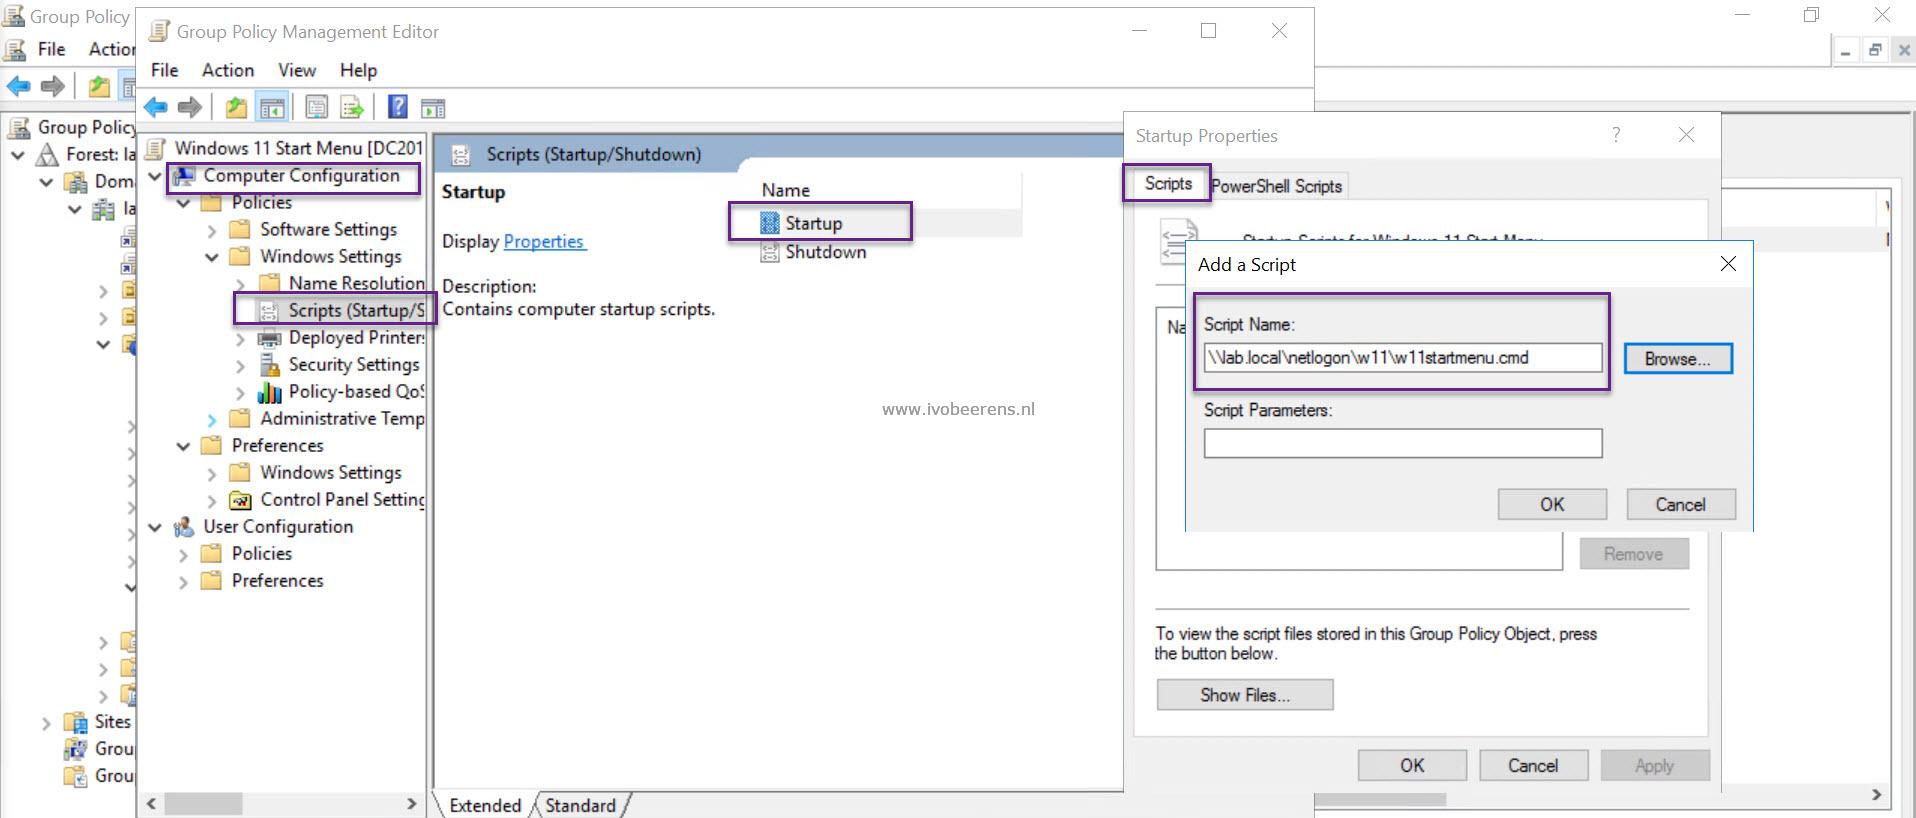The width and height of the screenshot is (1916, 818).
Task: Select Windows Settings under Preferences
Action: (331, 473)
